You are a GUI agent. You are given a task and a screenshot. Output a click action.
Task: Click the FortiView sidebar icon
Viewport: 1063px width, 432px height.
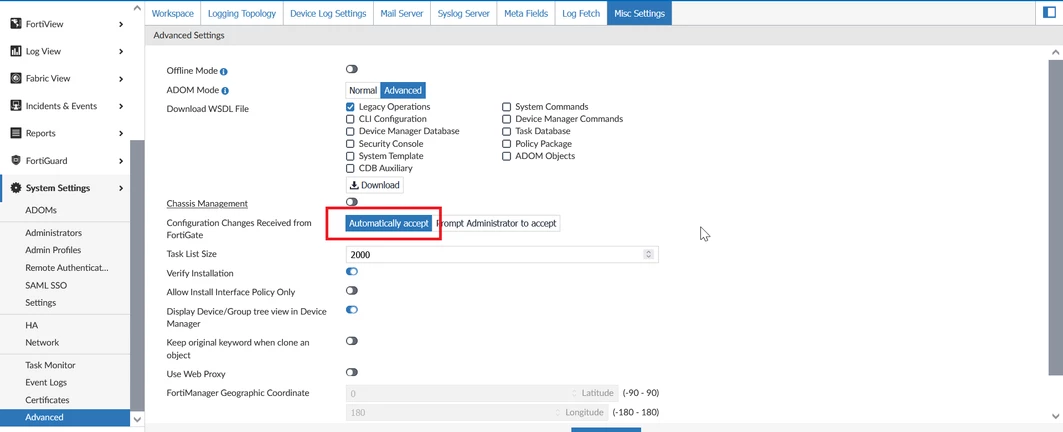click(16, 24)
